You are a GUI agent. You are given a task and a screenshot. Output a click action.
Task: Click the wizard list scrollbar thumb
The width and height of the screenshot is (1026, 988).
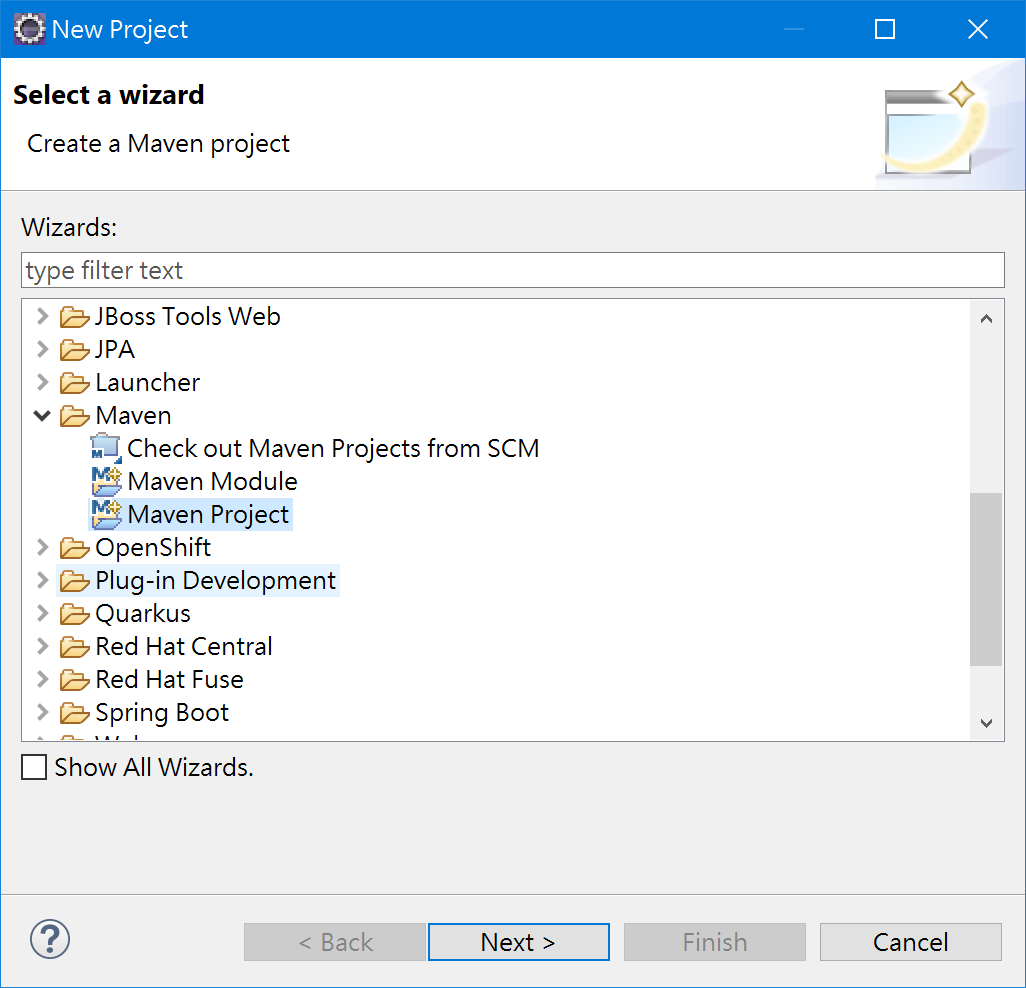coord(985,580)
